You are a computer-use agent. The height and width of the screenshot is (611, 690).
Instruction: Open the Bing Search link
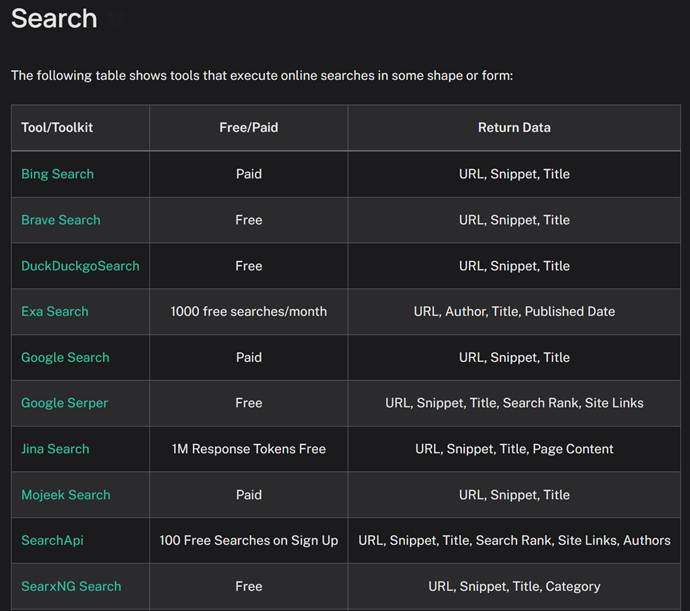point(57,174)
